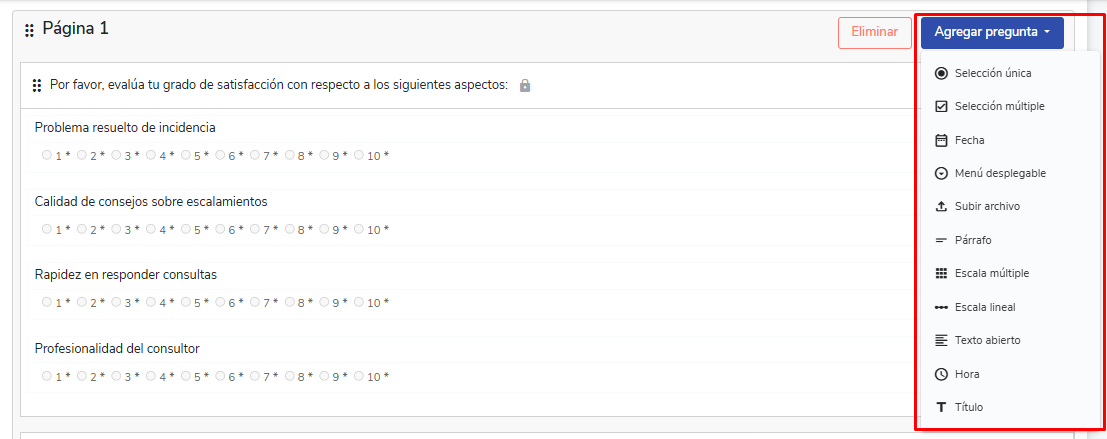Click the Hora clock icon
Image resolution: width=1107 pixels, height=439 pixels.
pyautogui.click(x=941, y=374)
